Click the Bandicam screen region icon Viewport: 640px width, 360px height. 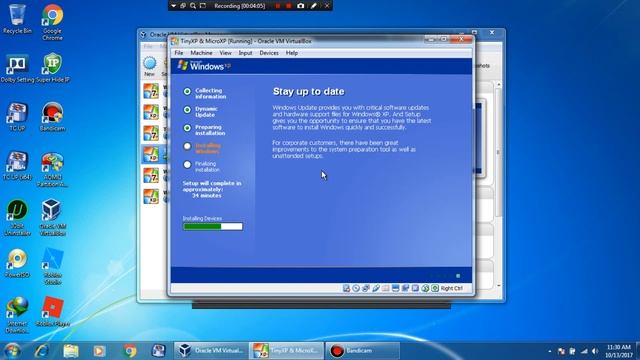click(202, 6)
